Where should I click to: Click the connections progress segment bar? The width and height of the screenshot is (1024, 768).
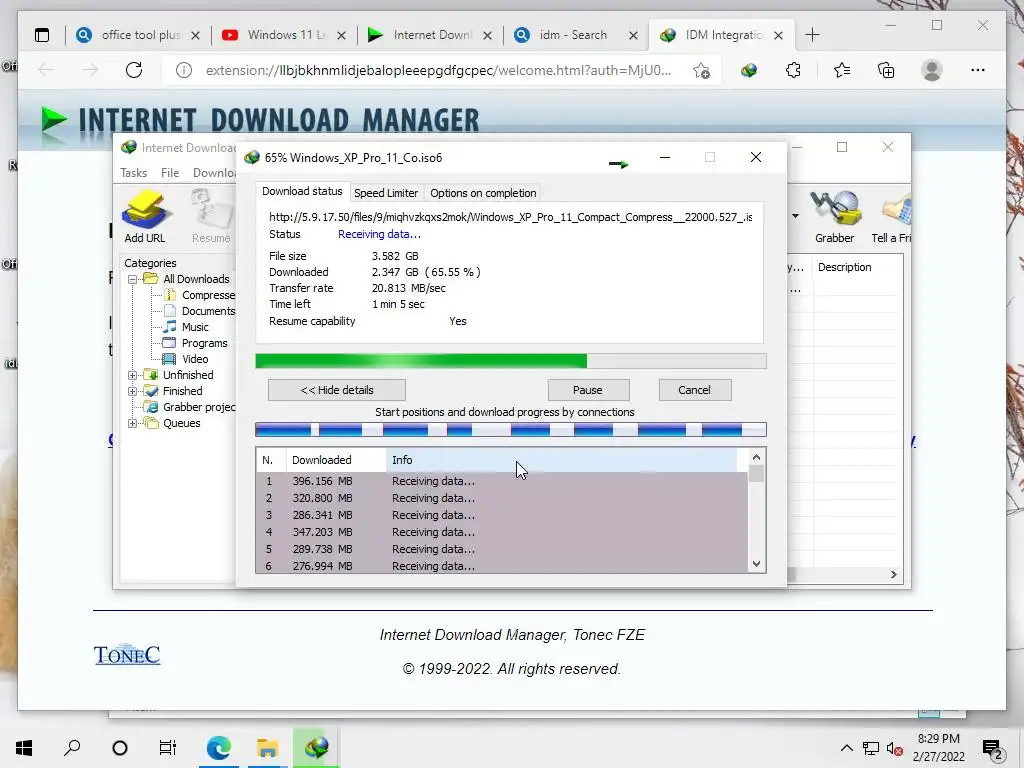pos(511,430)
